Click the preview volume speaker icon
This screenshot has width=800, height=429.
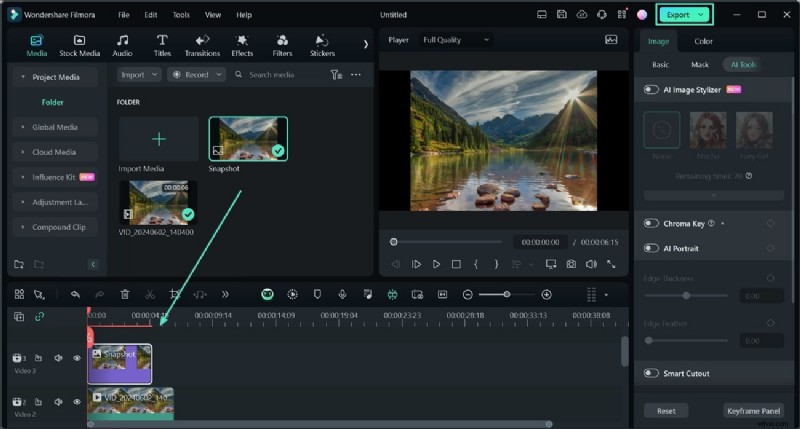click(591, 264)
